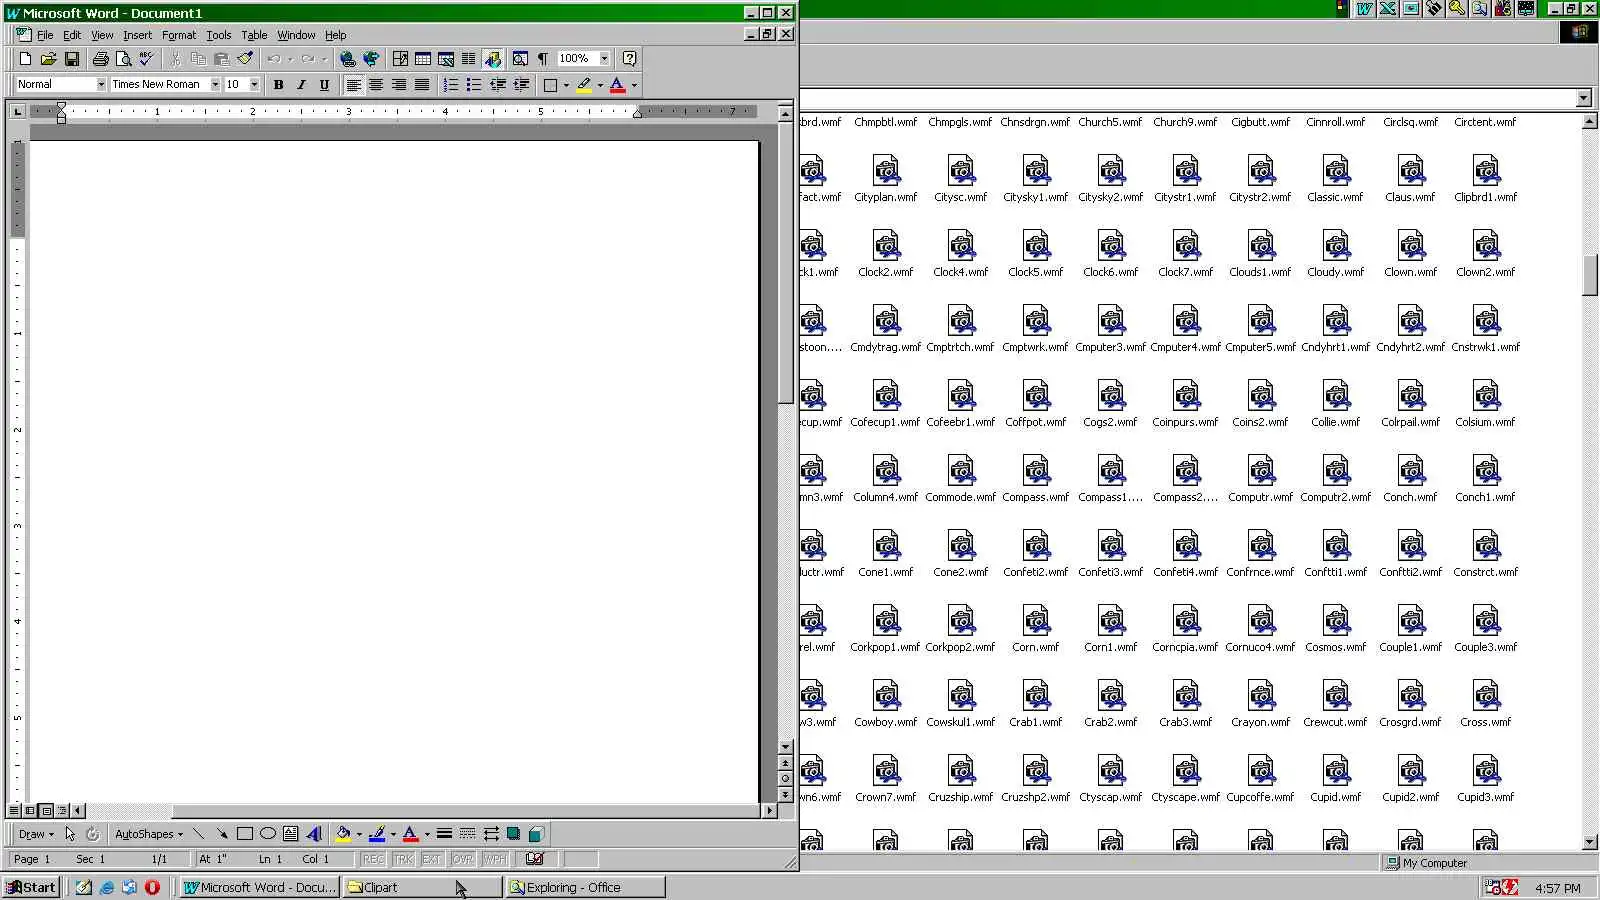Justify the paragraph text
The width and height of the screenshot is (1600, 900).
pos(422,85)
